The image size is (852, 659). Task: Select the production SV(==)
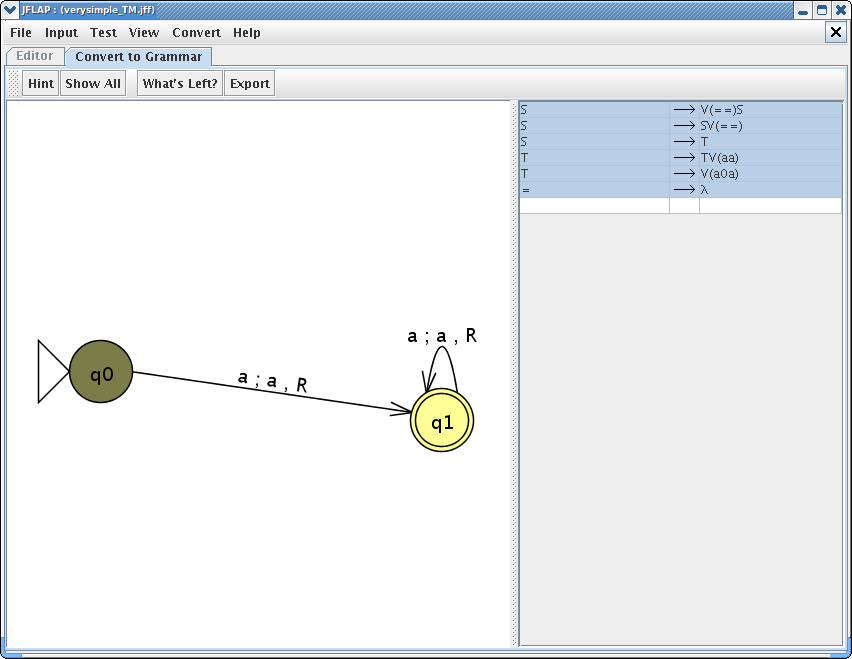(x=770, y=125)
